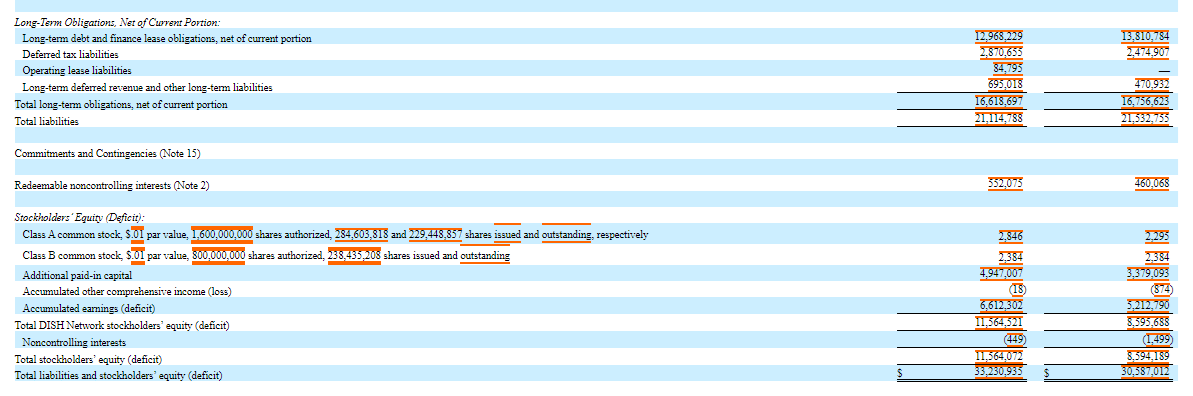Select 'Commitments and Contingencies (Note 15)' text
Viewport: 1193px width, 396px height.
tap(107, 153)
